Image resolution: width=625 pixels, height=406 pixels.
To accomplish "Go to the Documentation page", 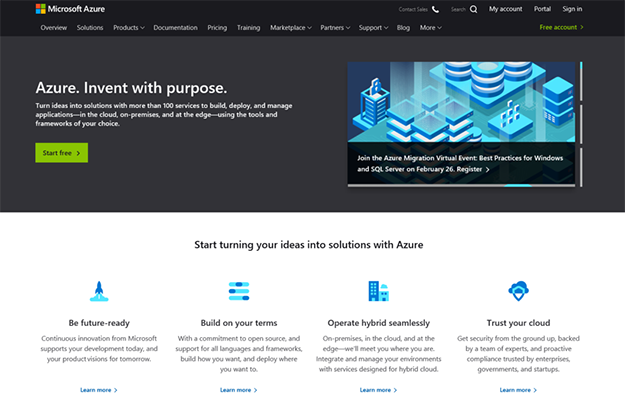I will coord(175,27).
